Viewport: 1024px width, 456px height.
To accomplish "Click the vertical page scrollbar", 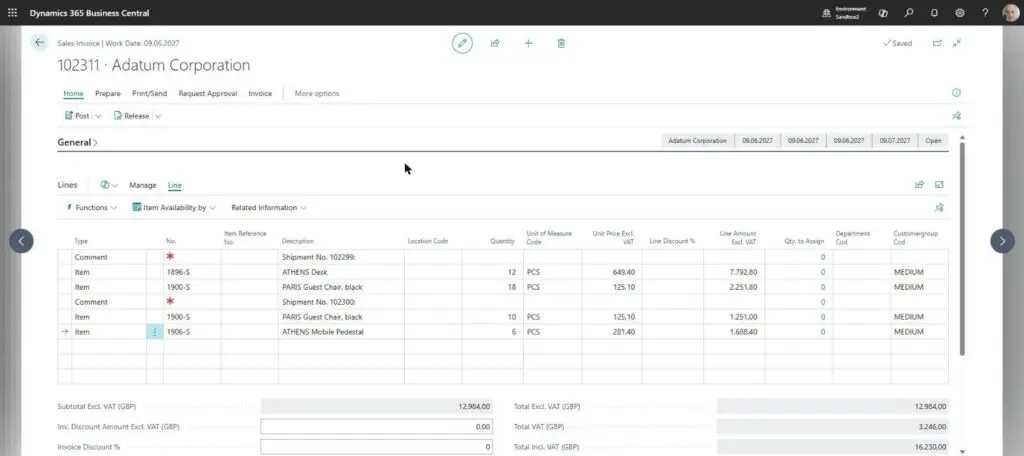I will click(x=962, y=248).
